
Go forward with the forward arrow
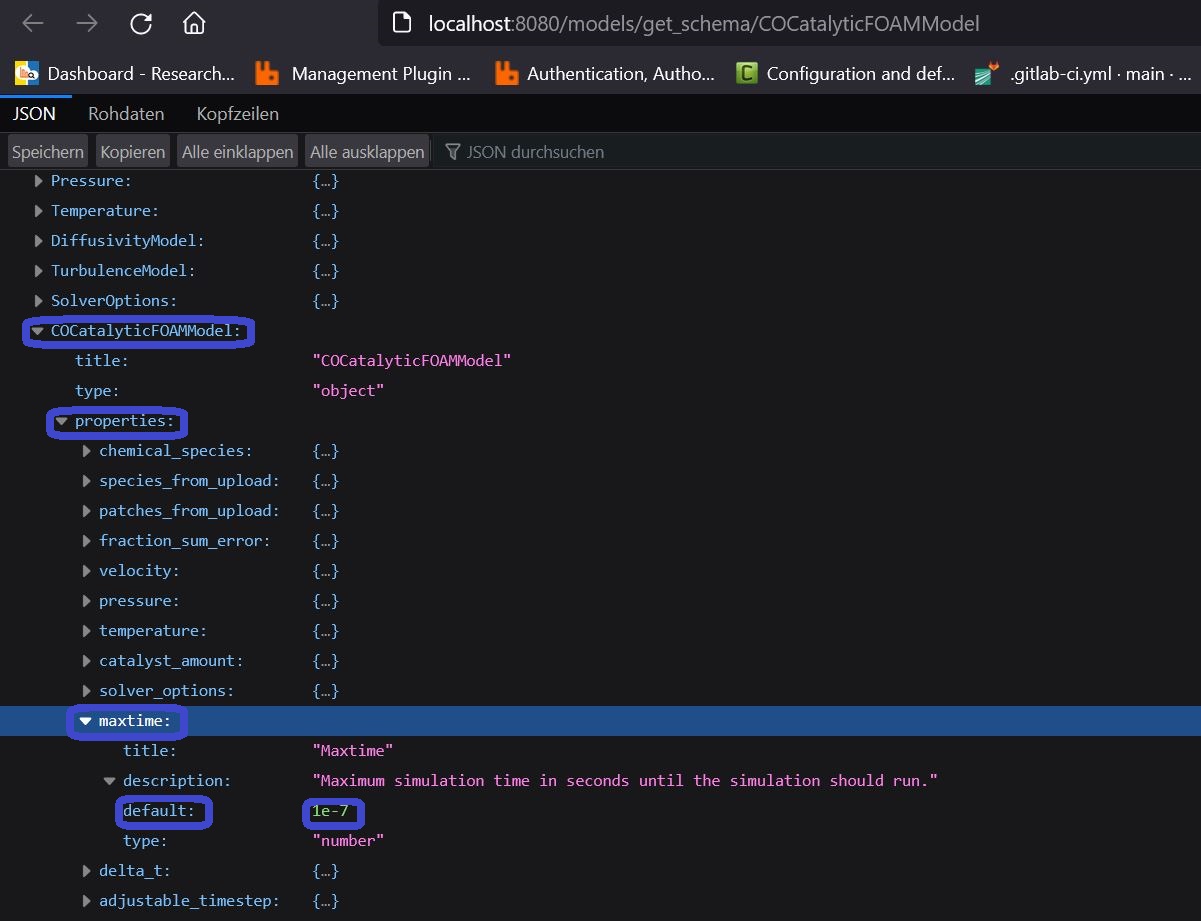click(x=87, y=23)
